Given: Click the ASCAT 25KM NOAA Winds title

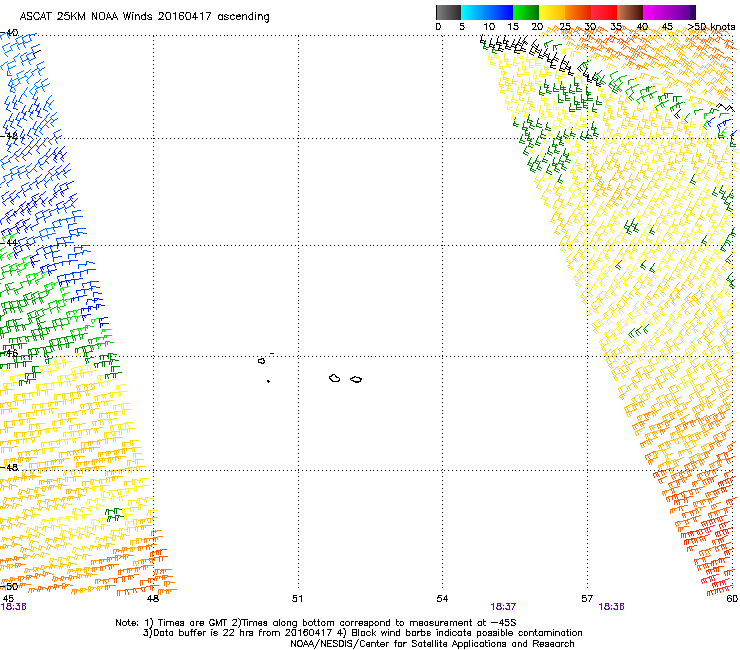Looking at the screenshot, I should tap(144, 17).
